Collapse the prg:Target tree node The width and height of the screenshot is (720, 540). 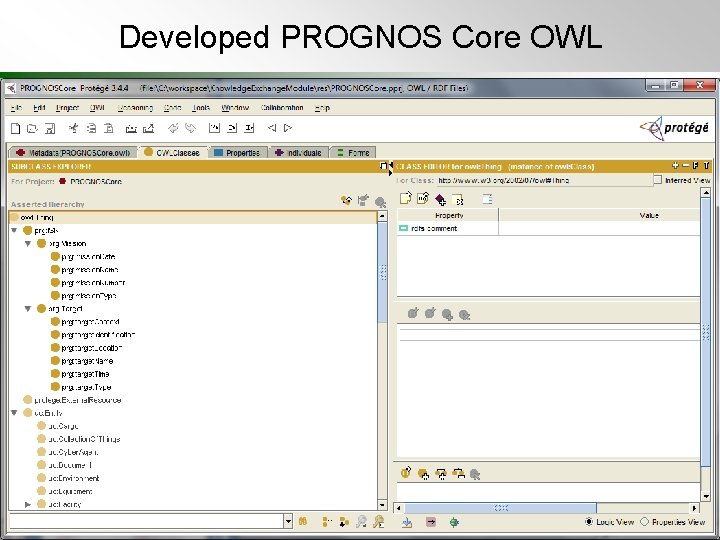pos(28,309)
